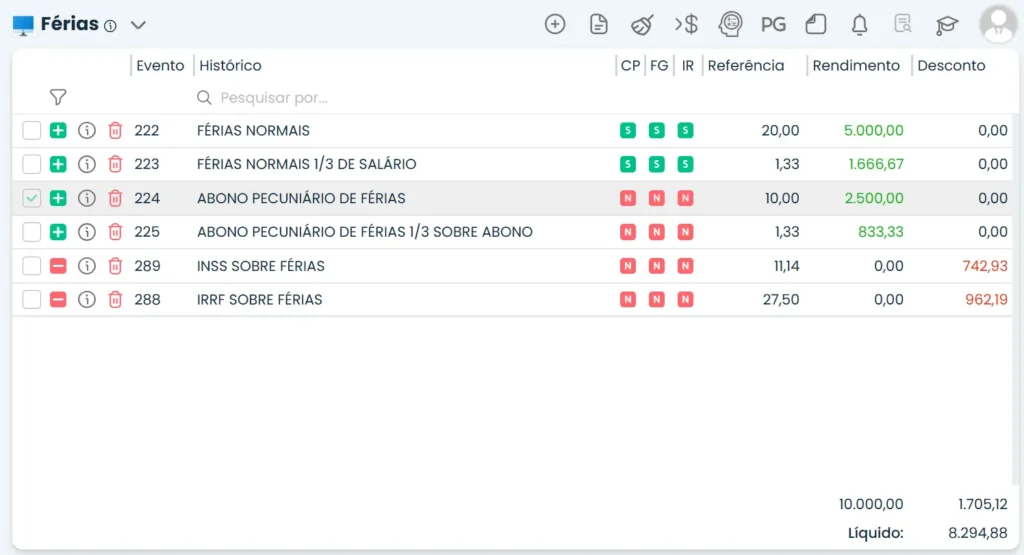Toggle IR flag N on row 288
This screenshot has width=1024, height=555.
tap(685, 300)
